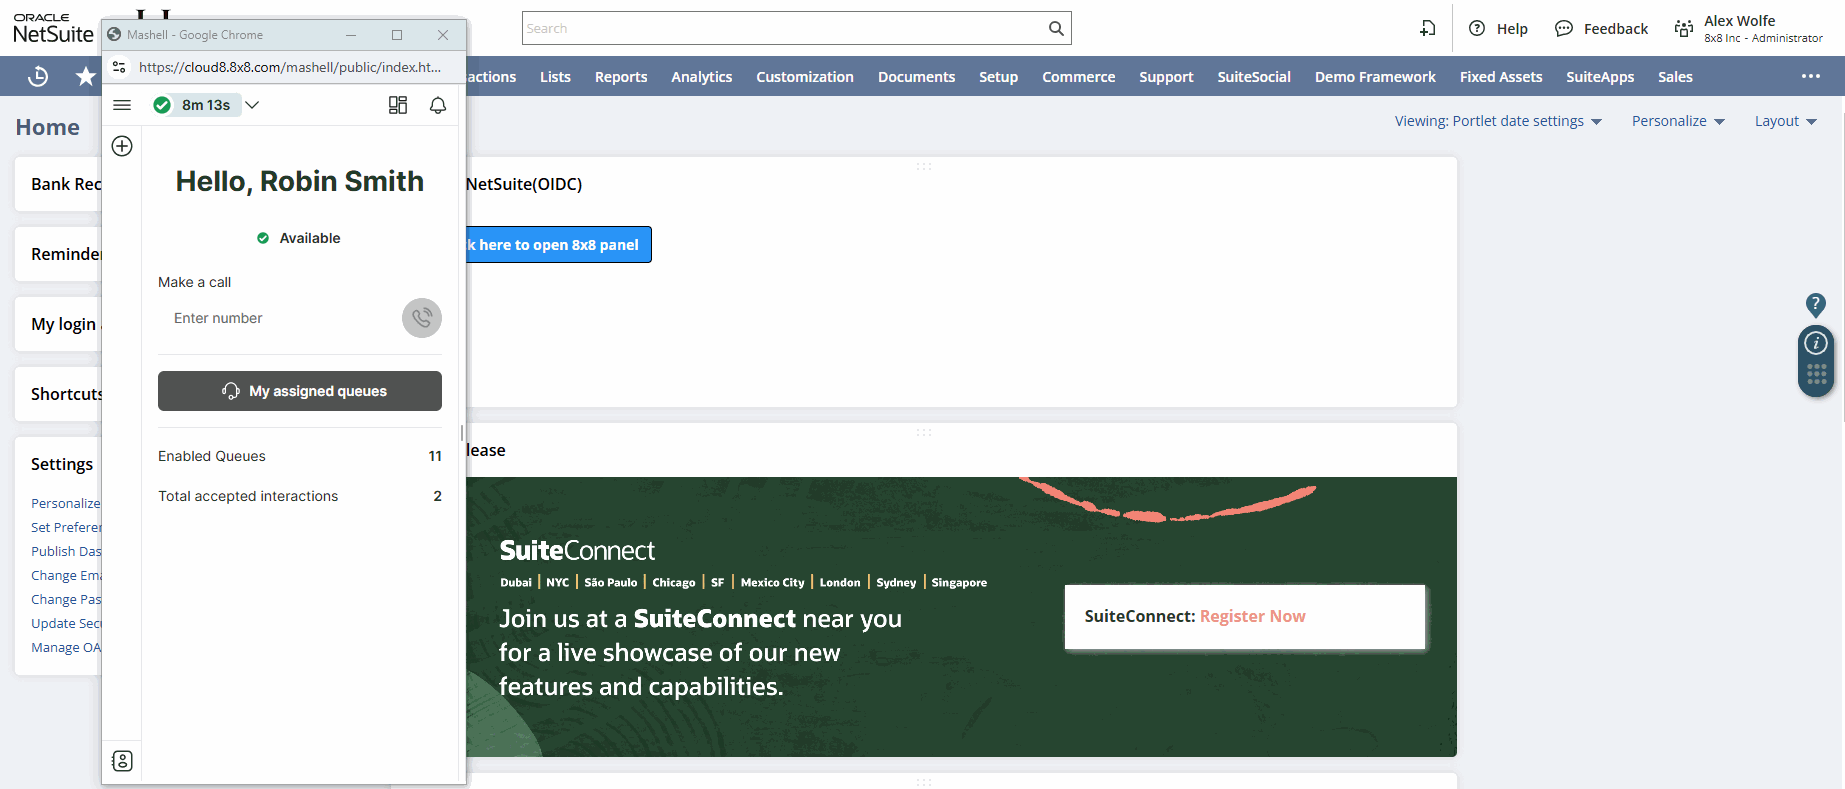Open the Change Email settings link
The height and width of the screenshot is (789, 1845).
pyautogui.click(x=66, y=575)
